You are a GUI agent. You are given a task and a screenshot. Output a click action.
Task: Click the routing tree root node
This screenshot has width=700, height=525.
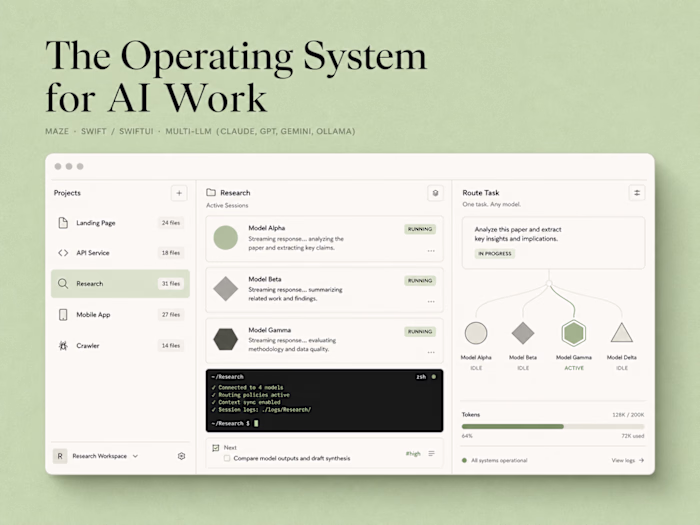point(550,283)
